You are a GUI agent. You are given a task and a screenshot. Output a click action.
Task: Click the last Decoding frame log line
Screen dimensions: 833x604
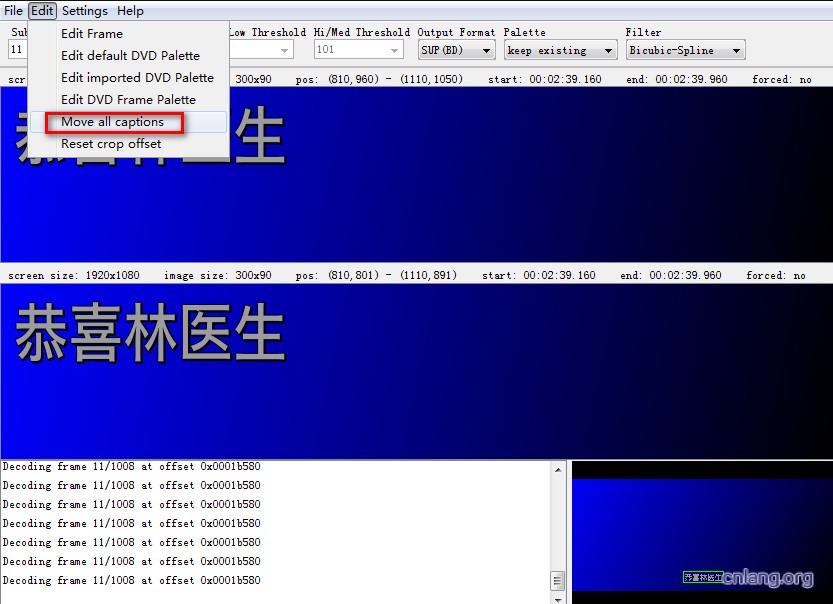[x=131, y=580]
